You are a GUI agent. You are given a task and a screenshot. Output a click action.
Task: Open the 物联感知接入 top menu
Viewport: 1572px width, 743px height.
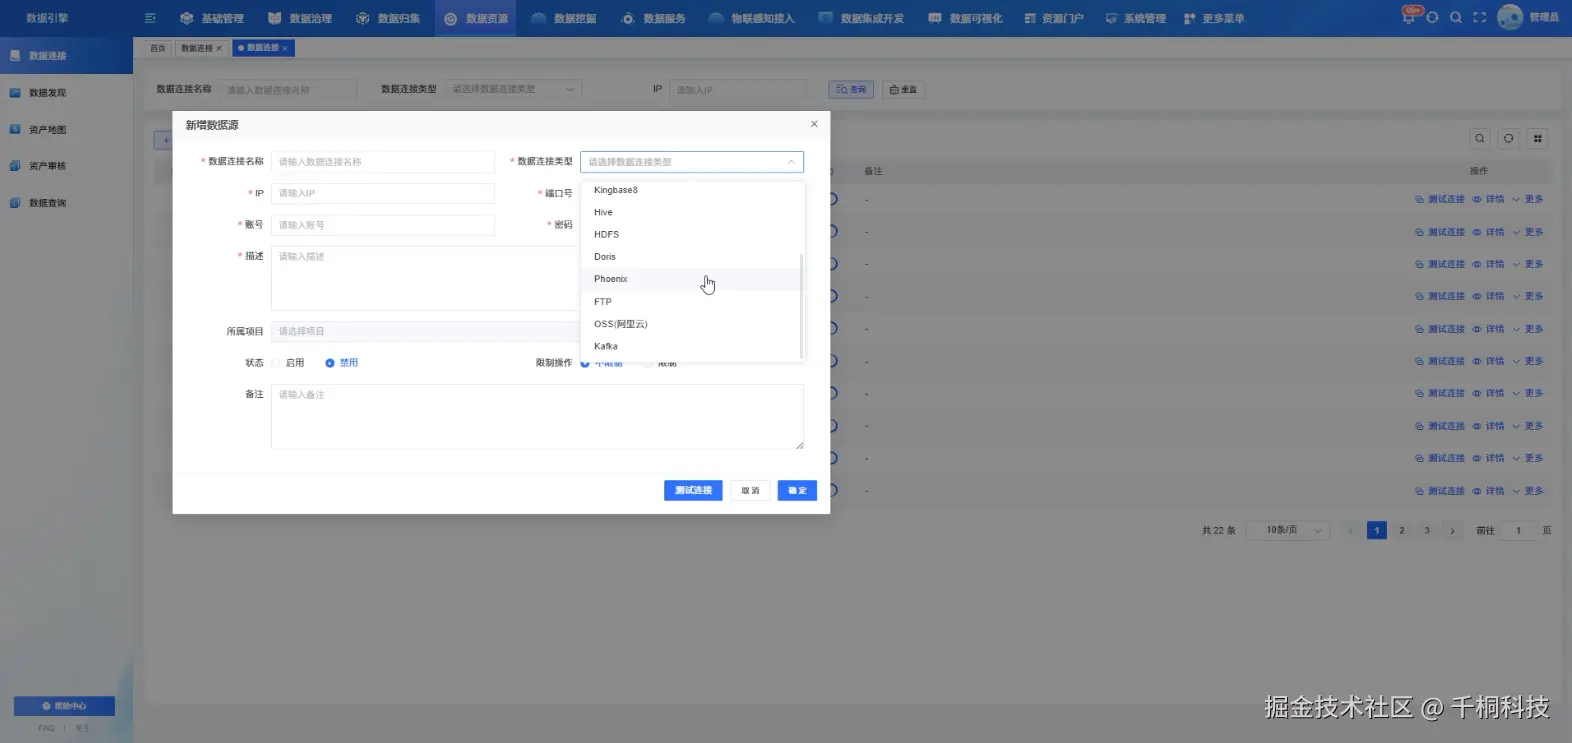[x=752, y=18]
